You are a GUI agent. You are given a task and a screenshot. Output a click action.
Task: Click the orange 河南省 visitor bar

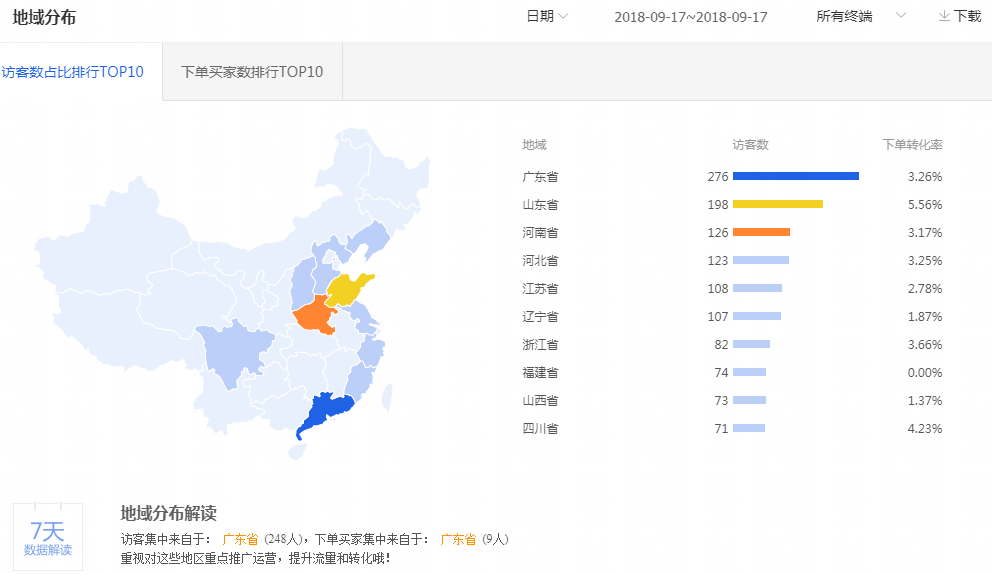761,232
